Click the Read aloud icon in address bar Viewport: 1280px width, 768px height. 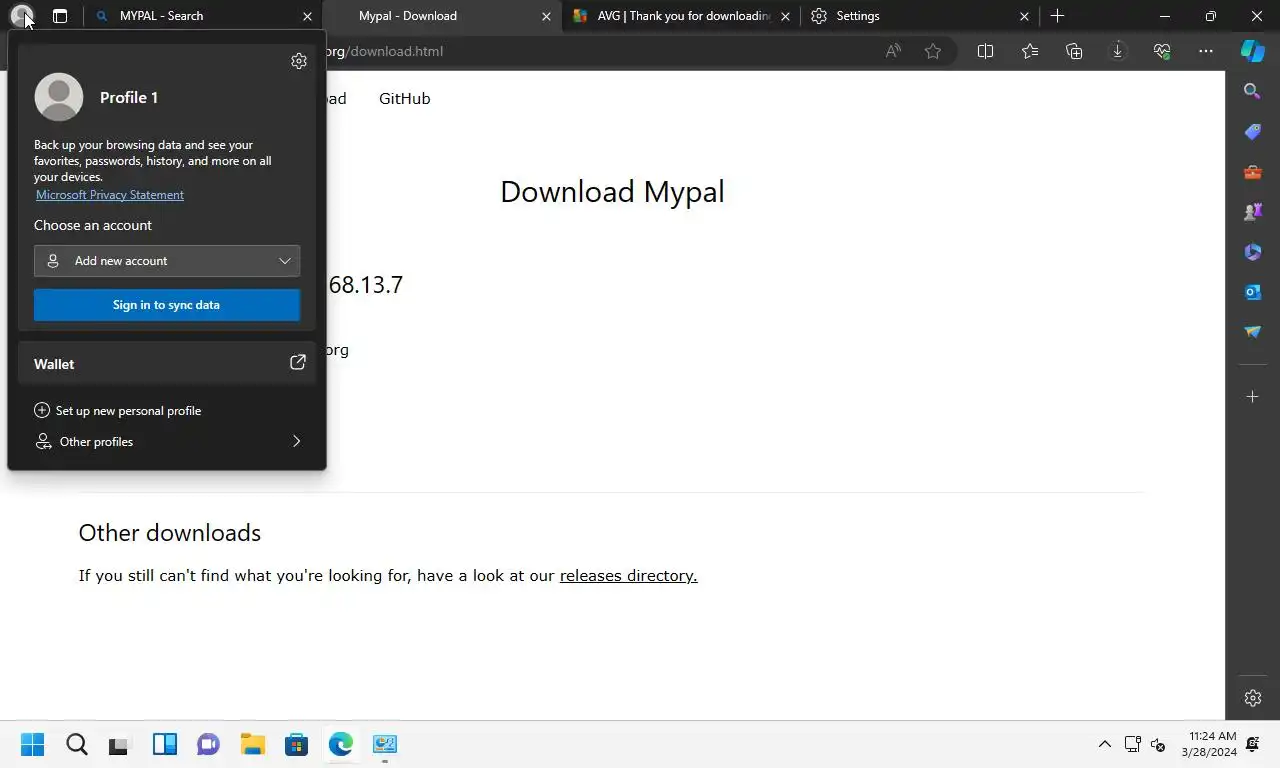coord(893,51)
